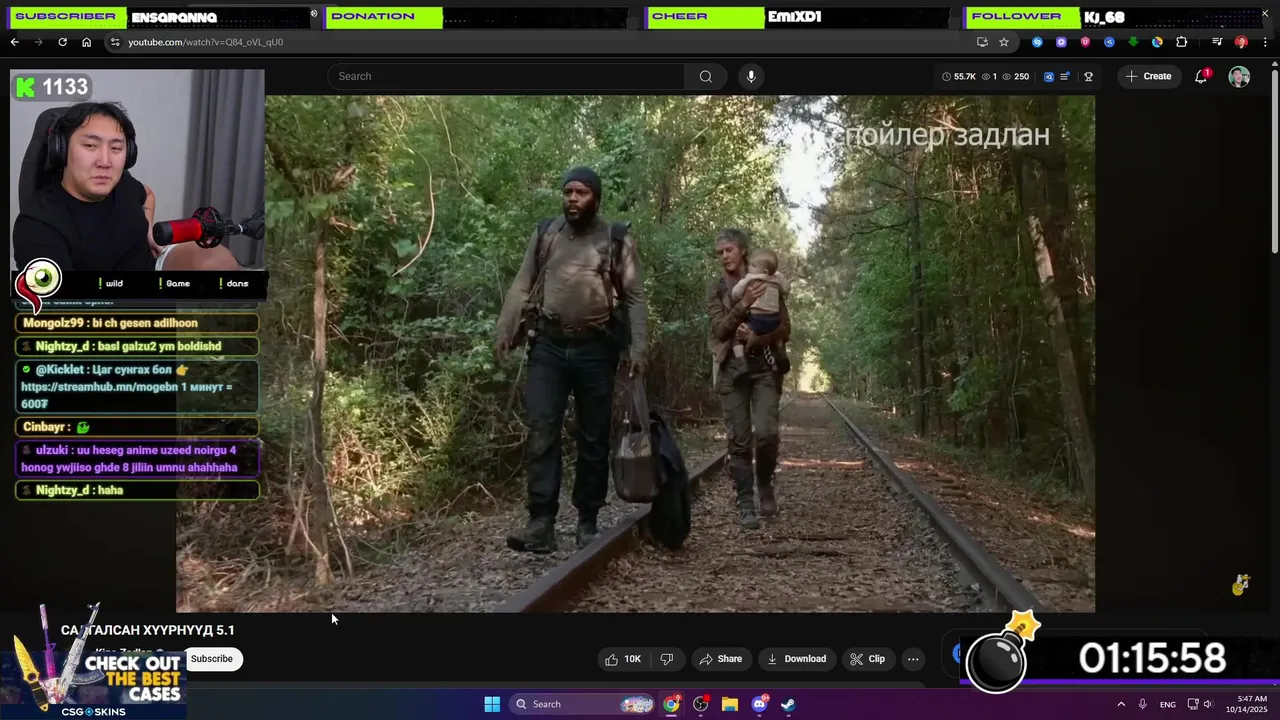Switch to Chrome in the taskbar

pyautogui.click(x=671, y=704)
